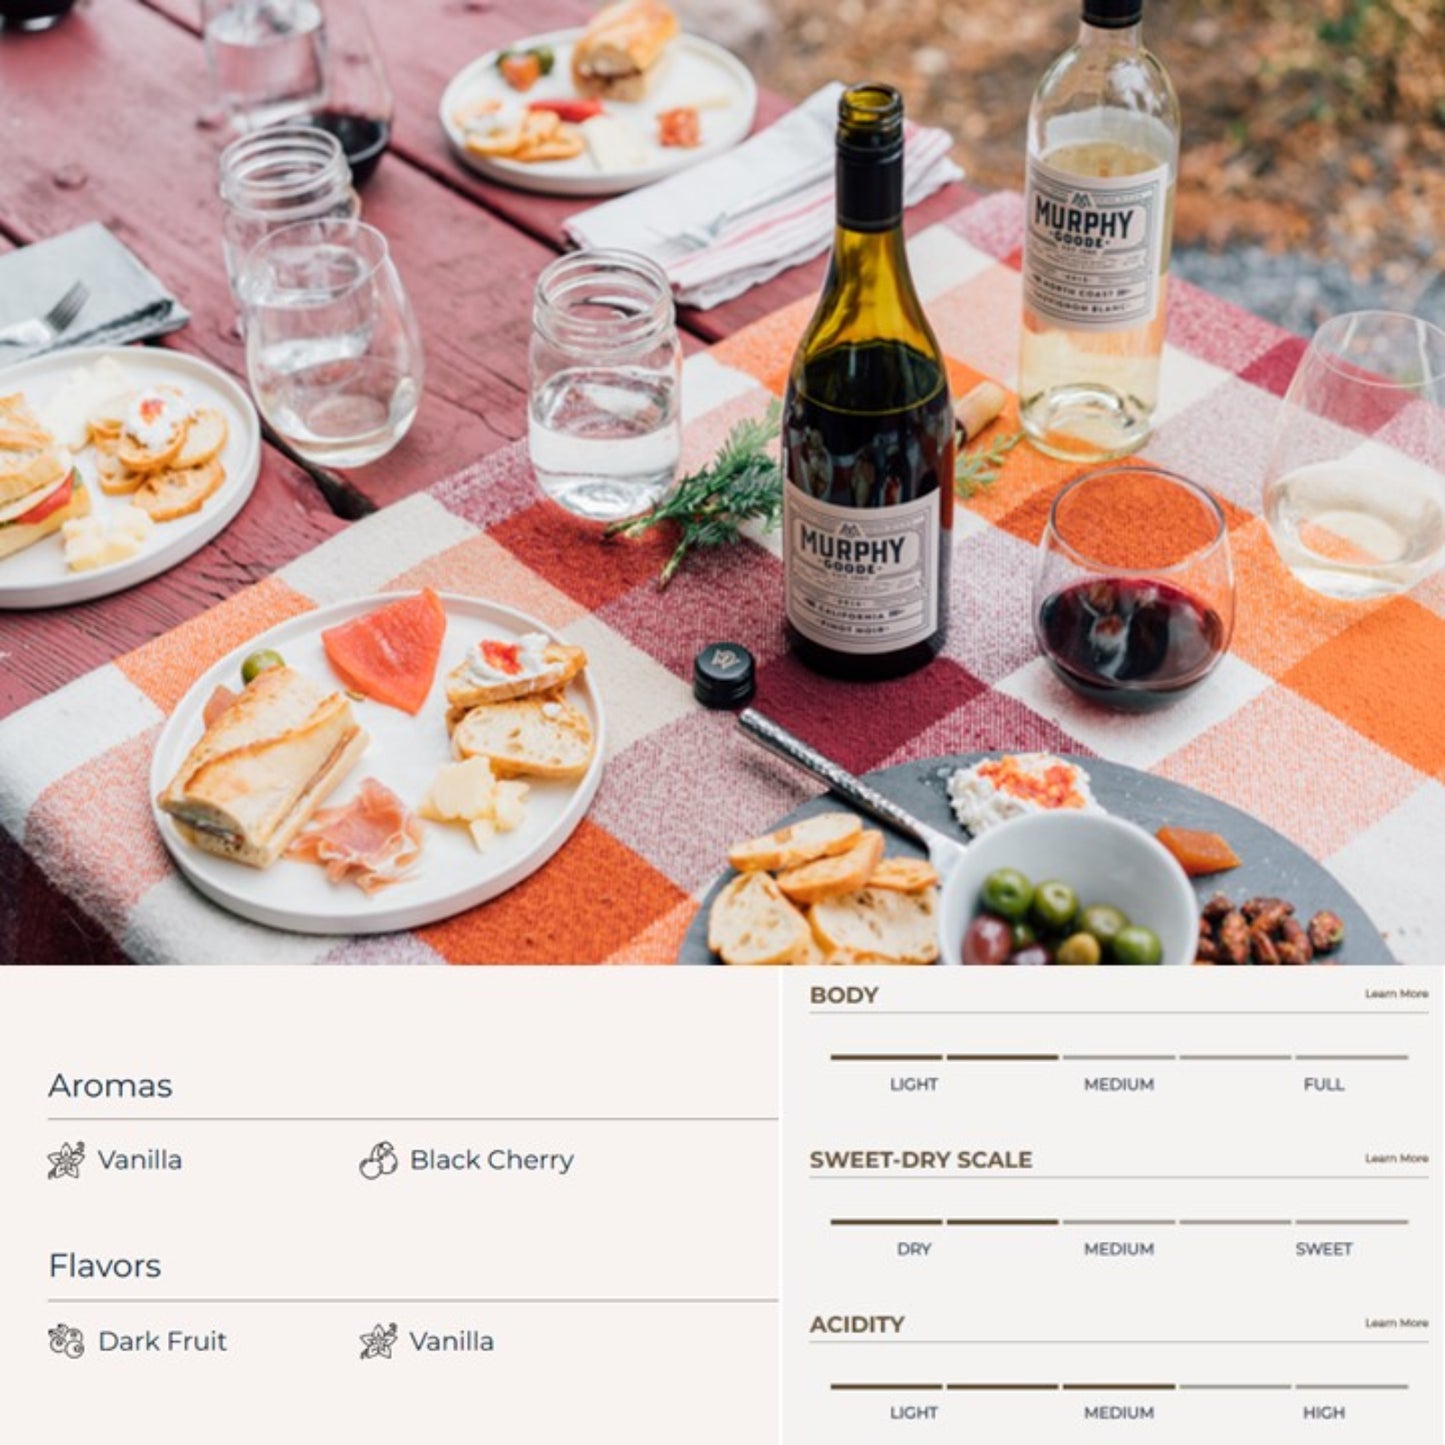Click the Black Cherry aroma text
This screenshot has height=1445, width=1445.
(x=492, y=1160)
